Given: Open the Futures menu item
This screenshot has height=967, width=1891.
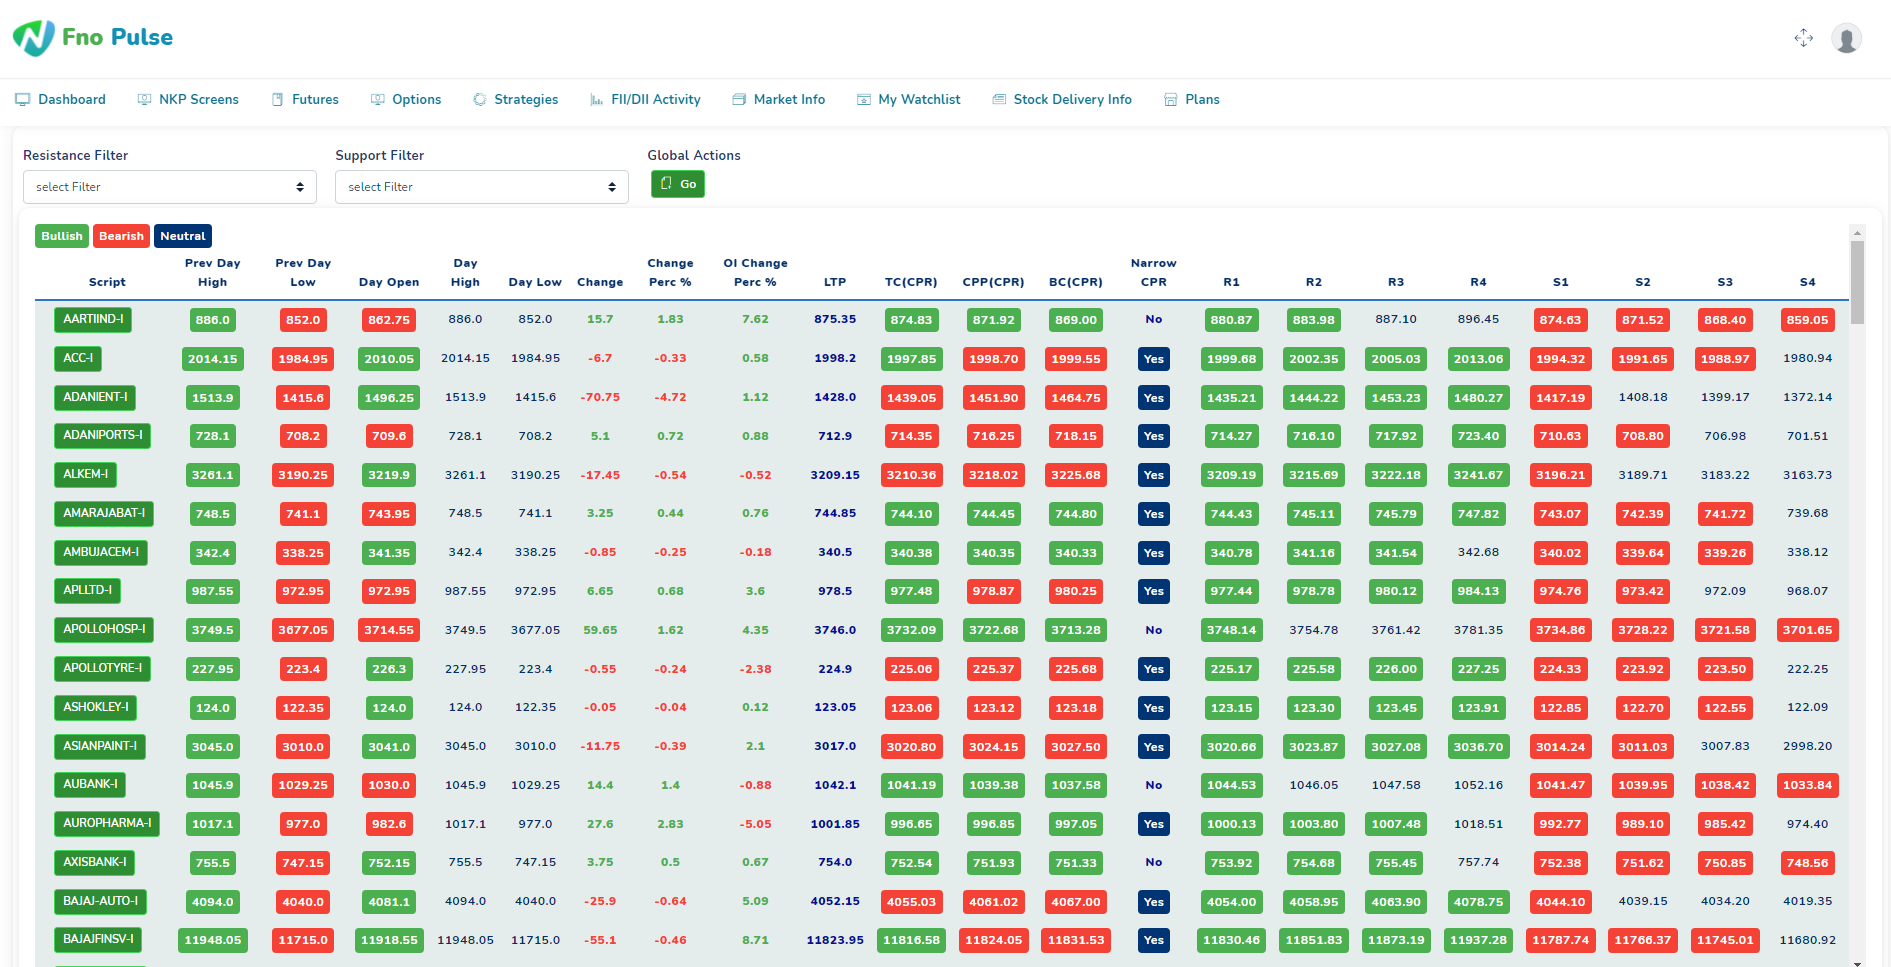Looking at the screenshot, I should [315, 100].
